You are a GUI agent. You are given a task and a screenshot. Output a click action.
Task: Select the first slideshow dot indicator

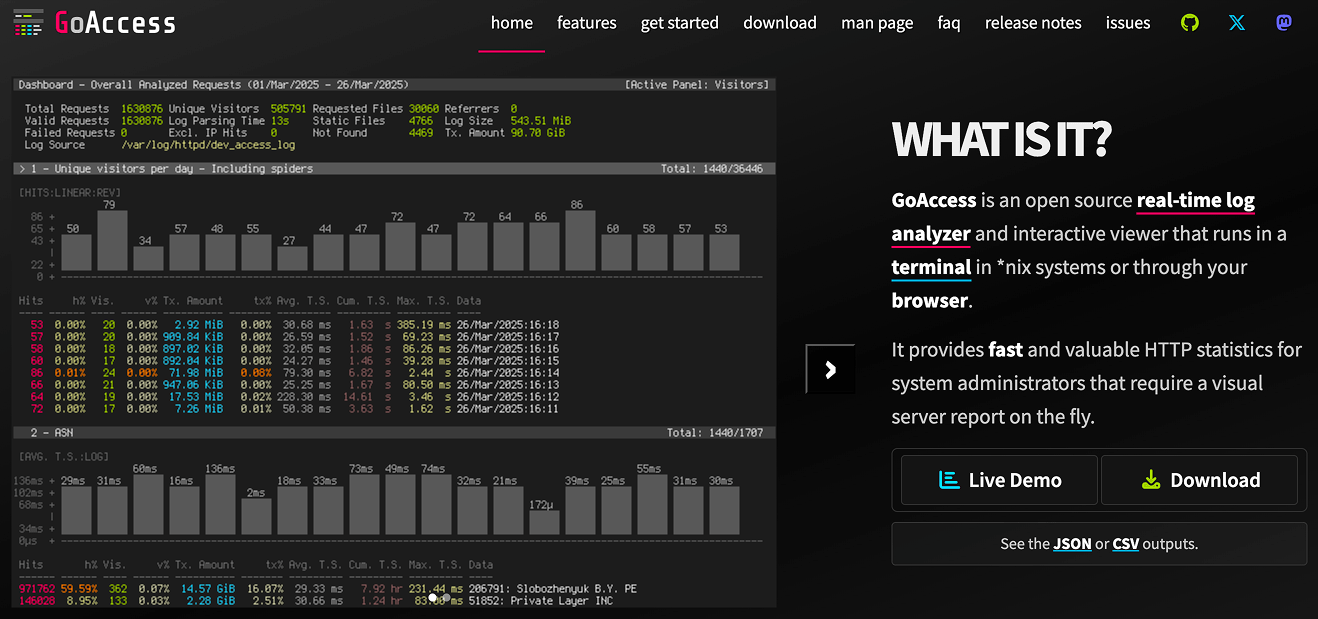(433, 597)
